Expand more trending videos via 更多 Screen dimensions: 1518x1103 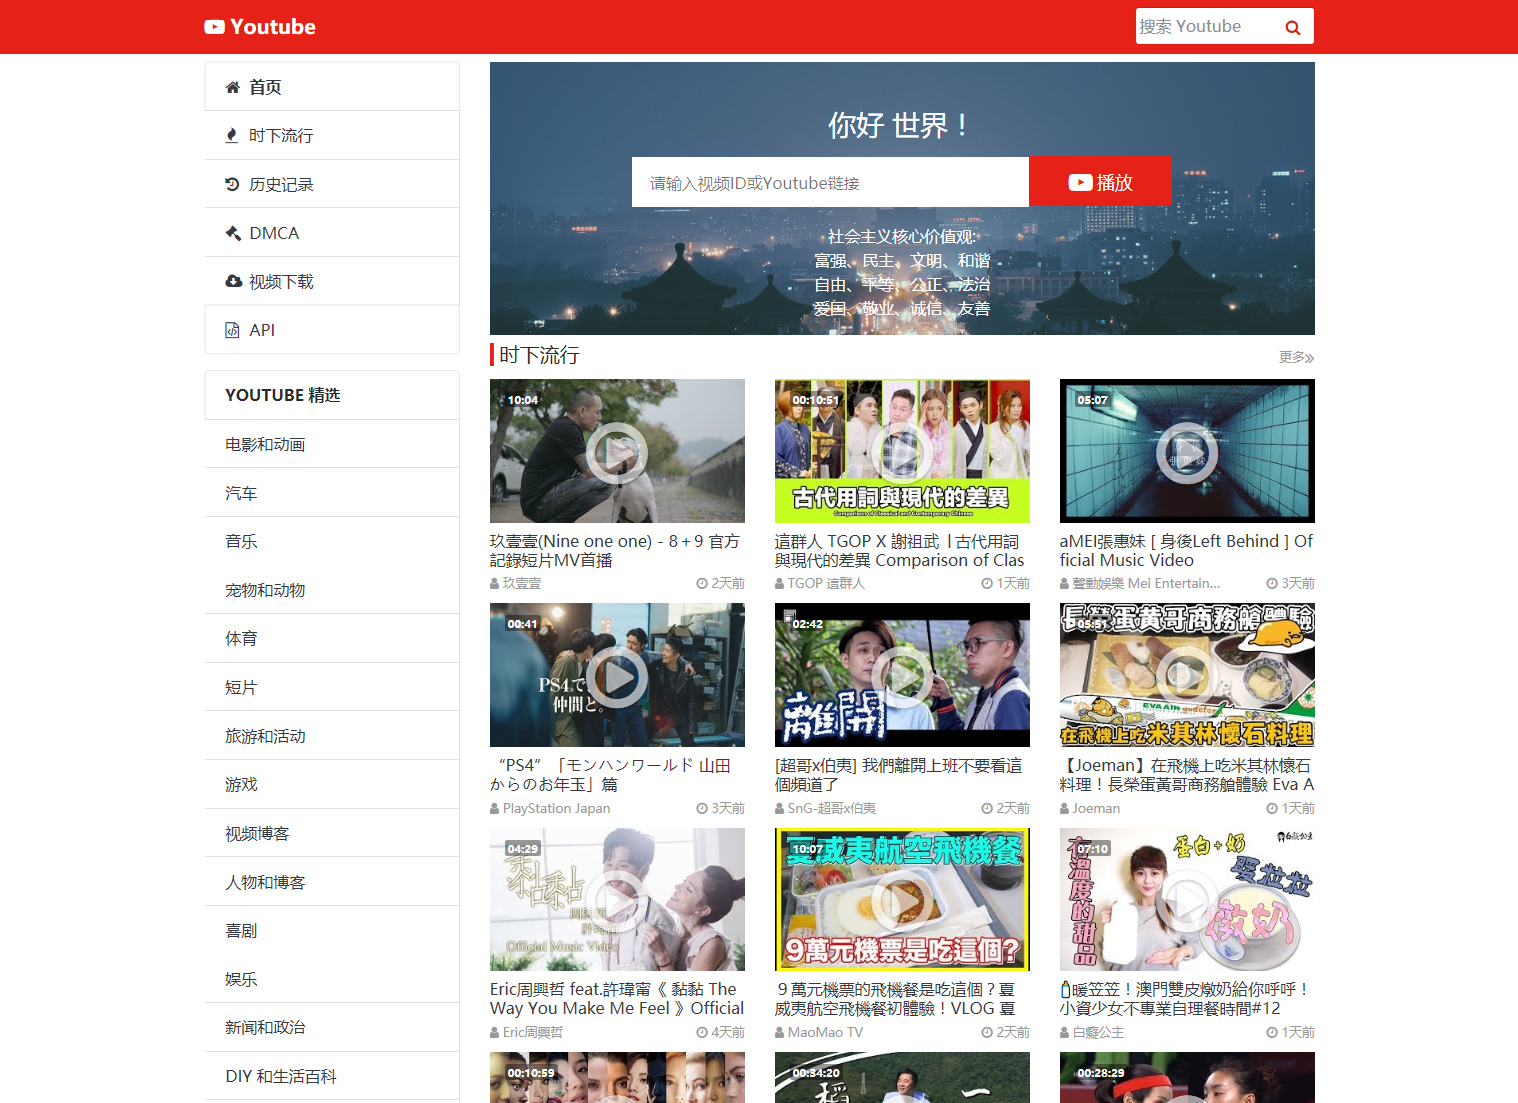1295,357
